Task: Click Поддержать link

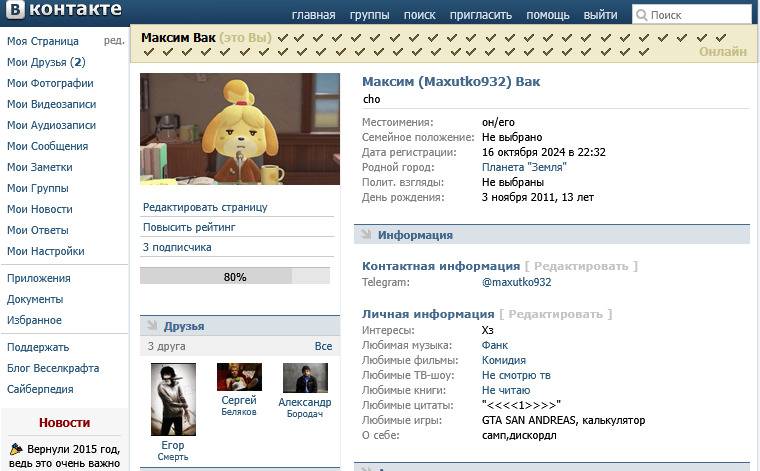Action: point(38,347)
